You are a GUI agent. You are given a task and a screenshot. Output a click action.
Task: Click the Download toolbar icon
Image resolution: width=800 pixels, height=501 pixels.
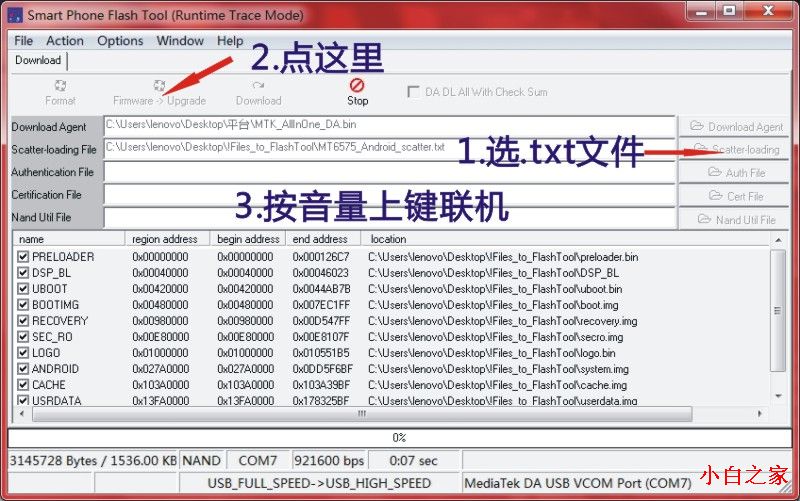258,85
